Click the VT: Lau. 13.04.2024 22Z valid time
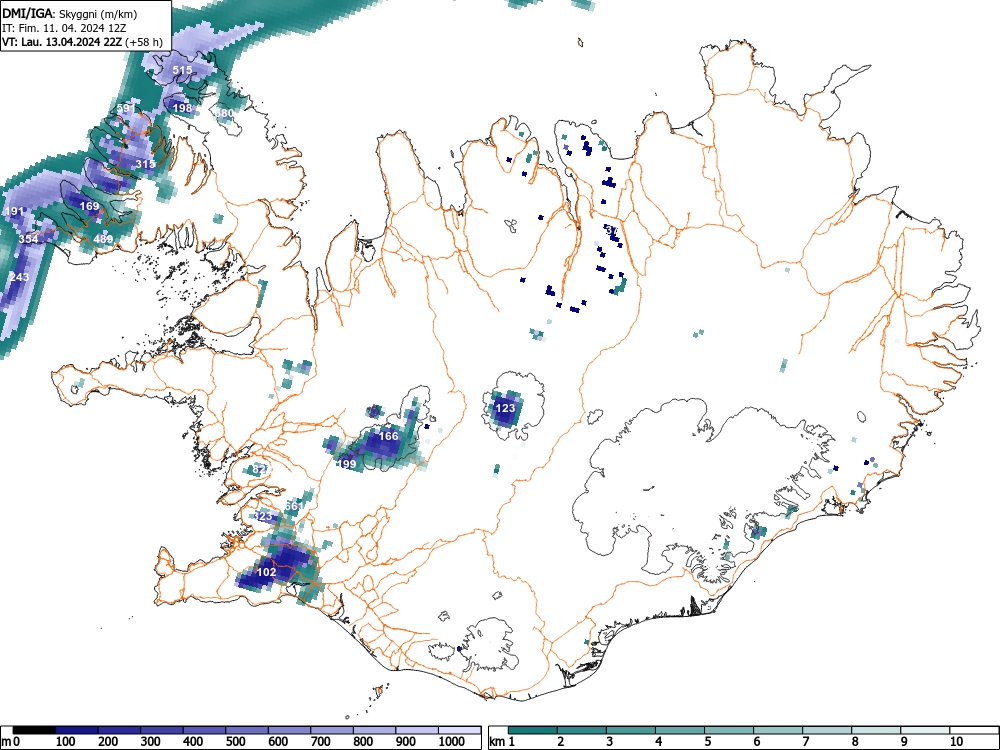Viewport: 1000px width, 750px height. coord(62,42)
